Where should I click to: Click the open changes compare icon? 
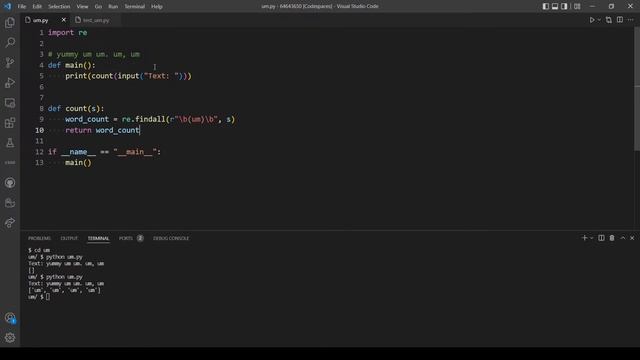click(x=609, y=20)
